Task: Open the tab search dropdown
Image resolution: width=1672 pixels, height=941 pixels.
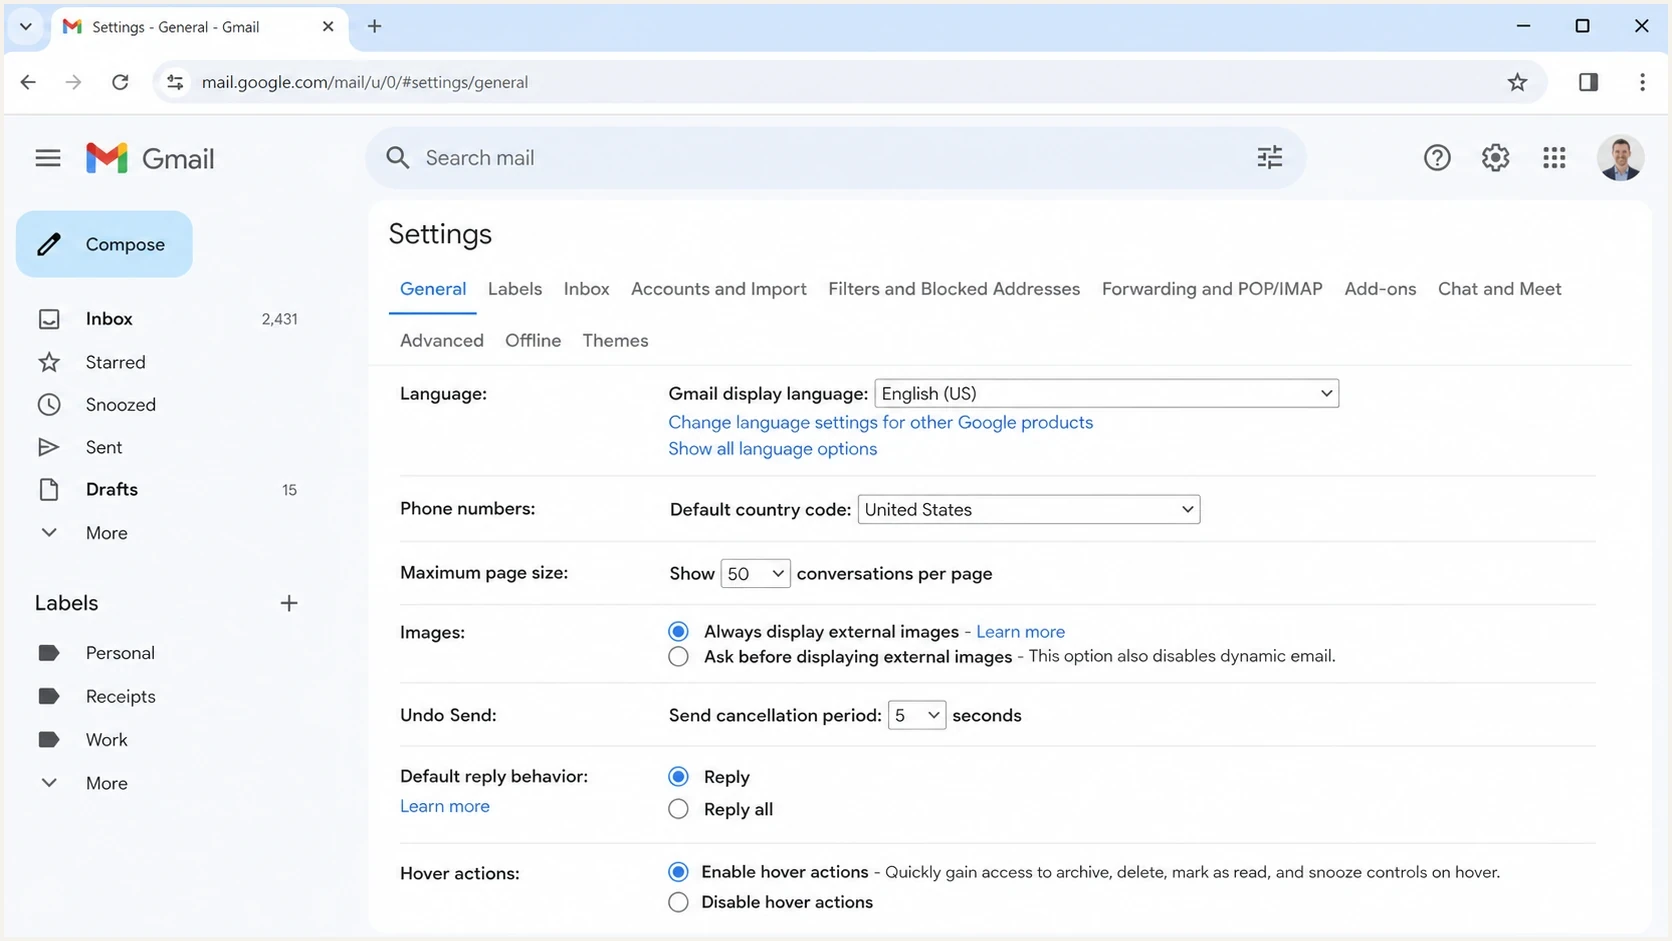Action: coord(26,27)
